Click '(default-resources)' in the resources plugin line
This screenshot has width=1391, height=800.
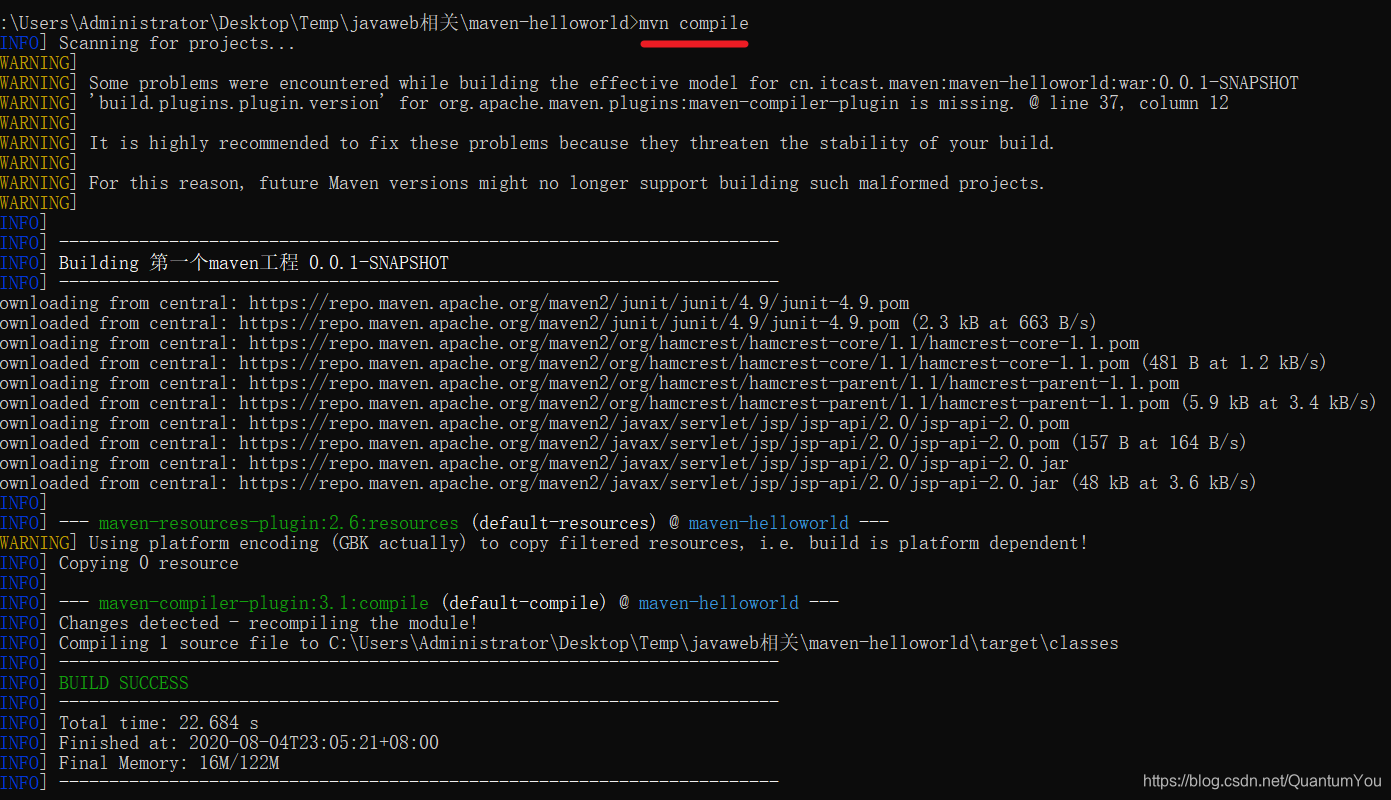point(564,523)
